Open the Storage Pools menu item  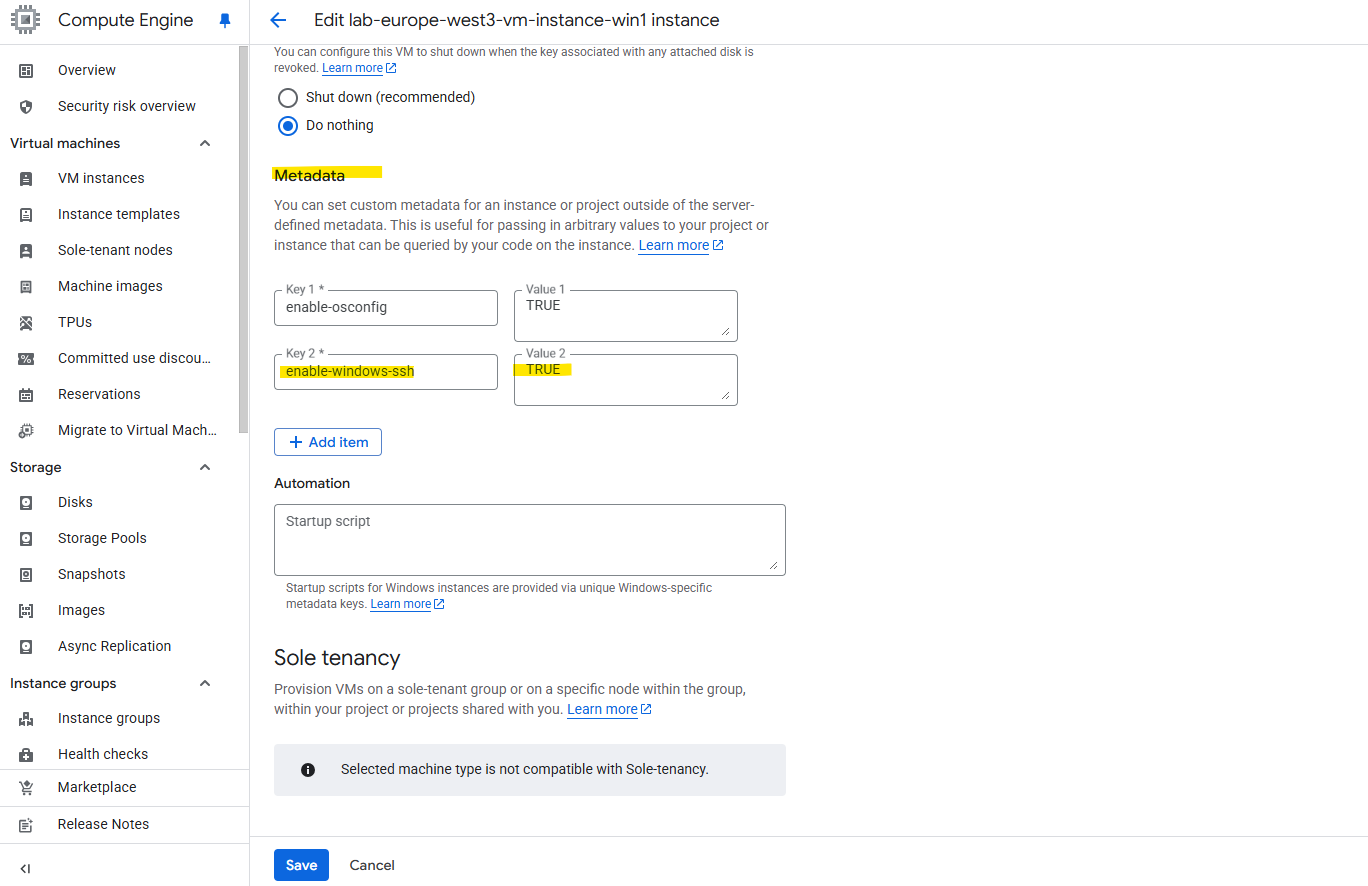102,538
